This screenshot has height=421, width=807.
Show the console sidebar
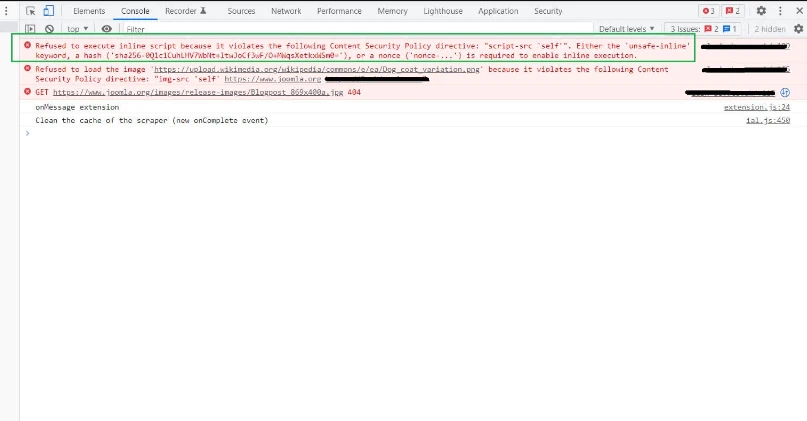click(30, 29)
